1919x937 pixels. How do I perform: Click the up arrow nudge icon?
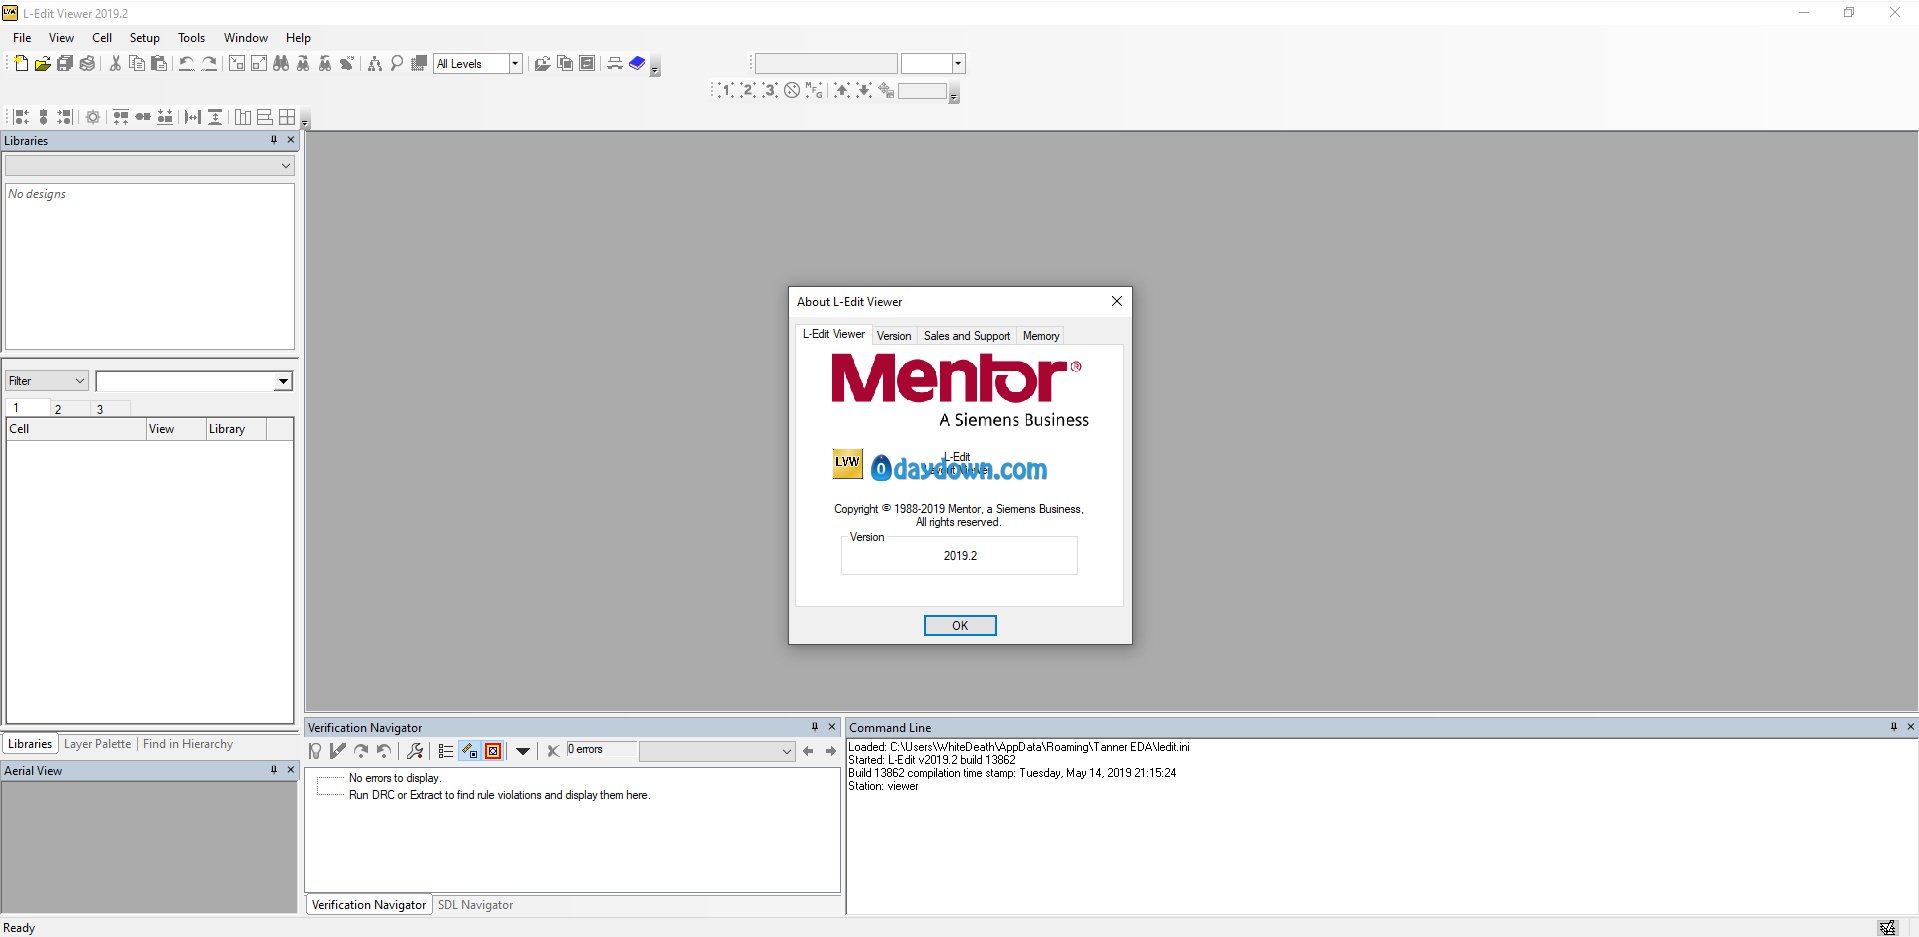click(x=842, y=90)
